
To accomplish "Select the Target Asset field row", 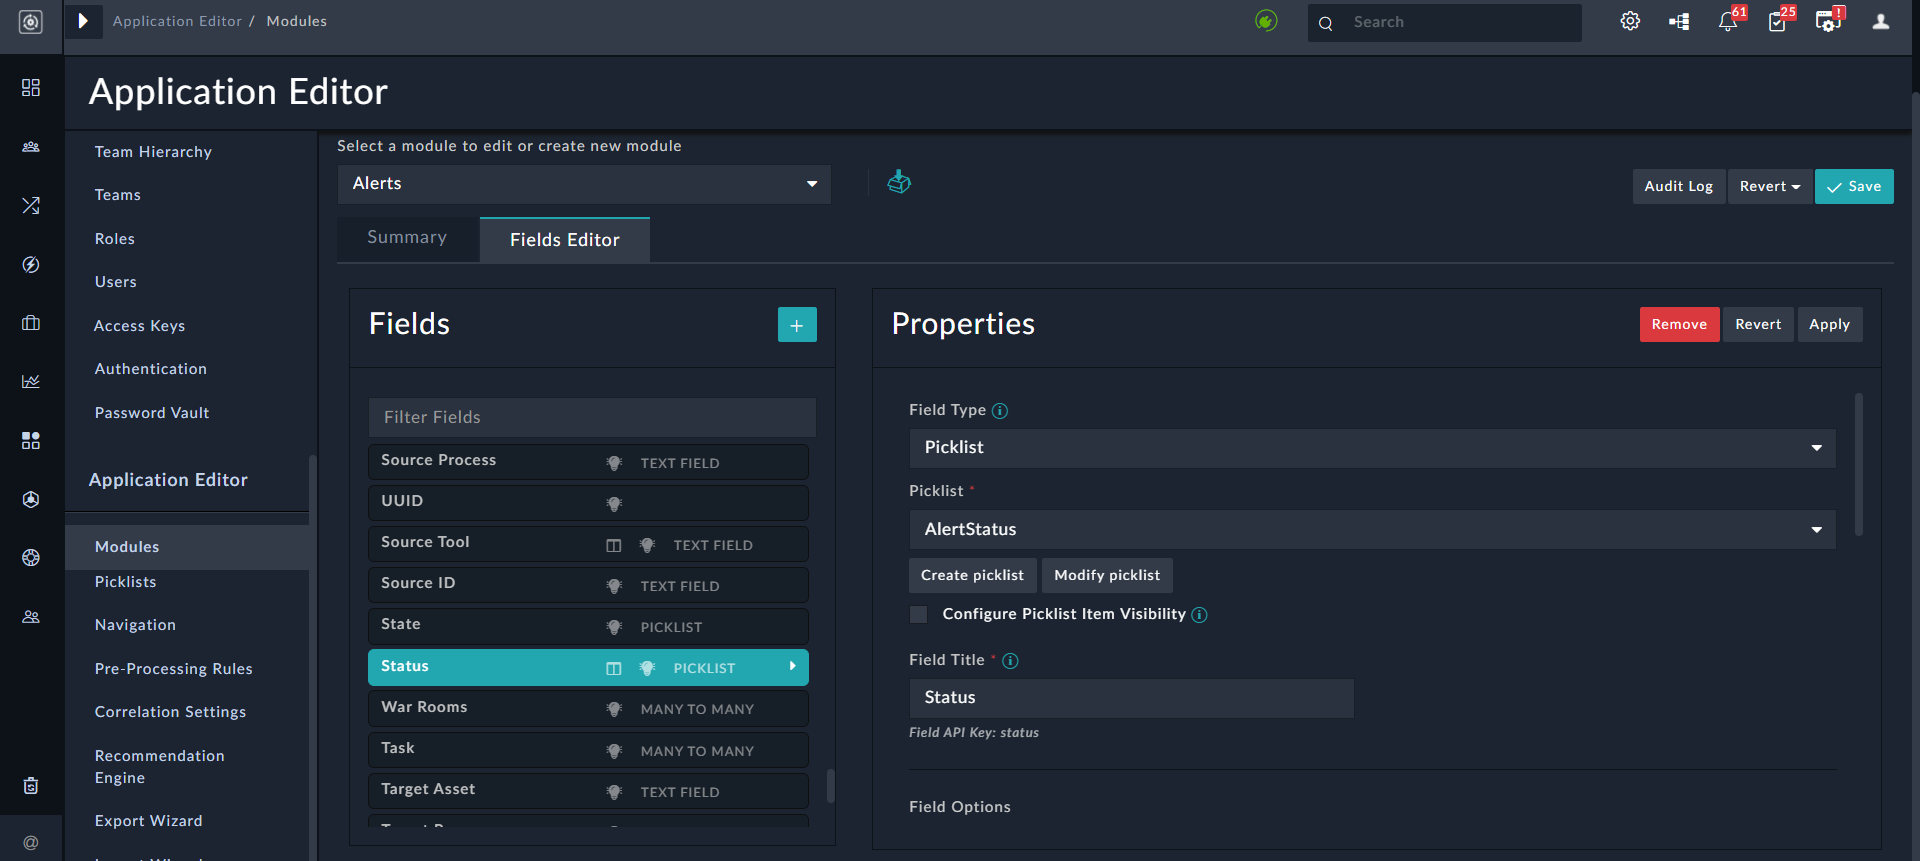I will coord(588,791).
